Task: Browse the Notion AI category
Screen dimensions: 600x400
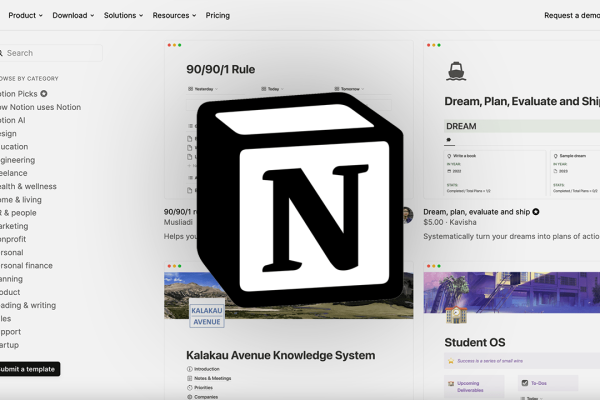Action: [13, 120]
